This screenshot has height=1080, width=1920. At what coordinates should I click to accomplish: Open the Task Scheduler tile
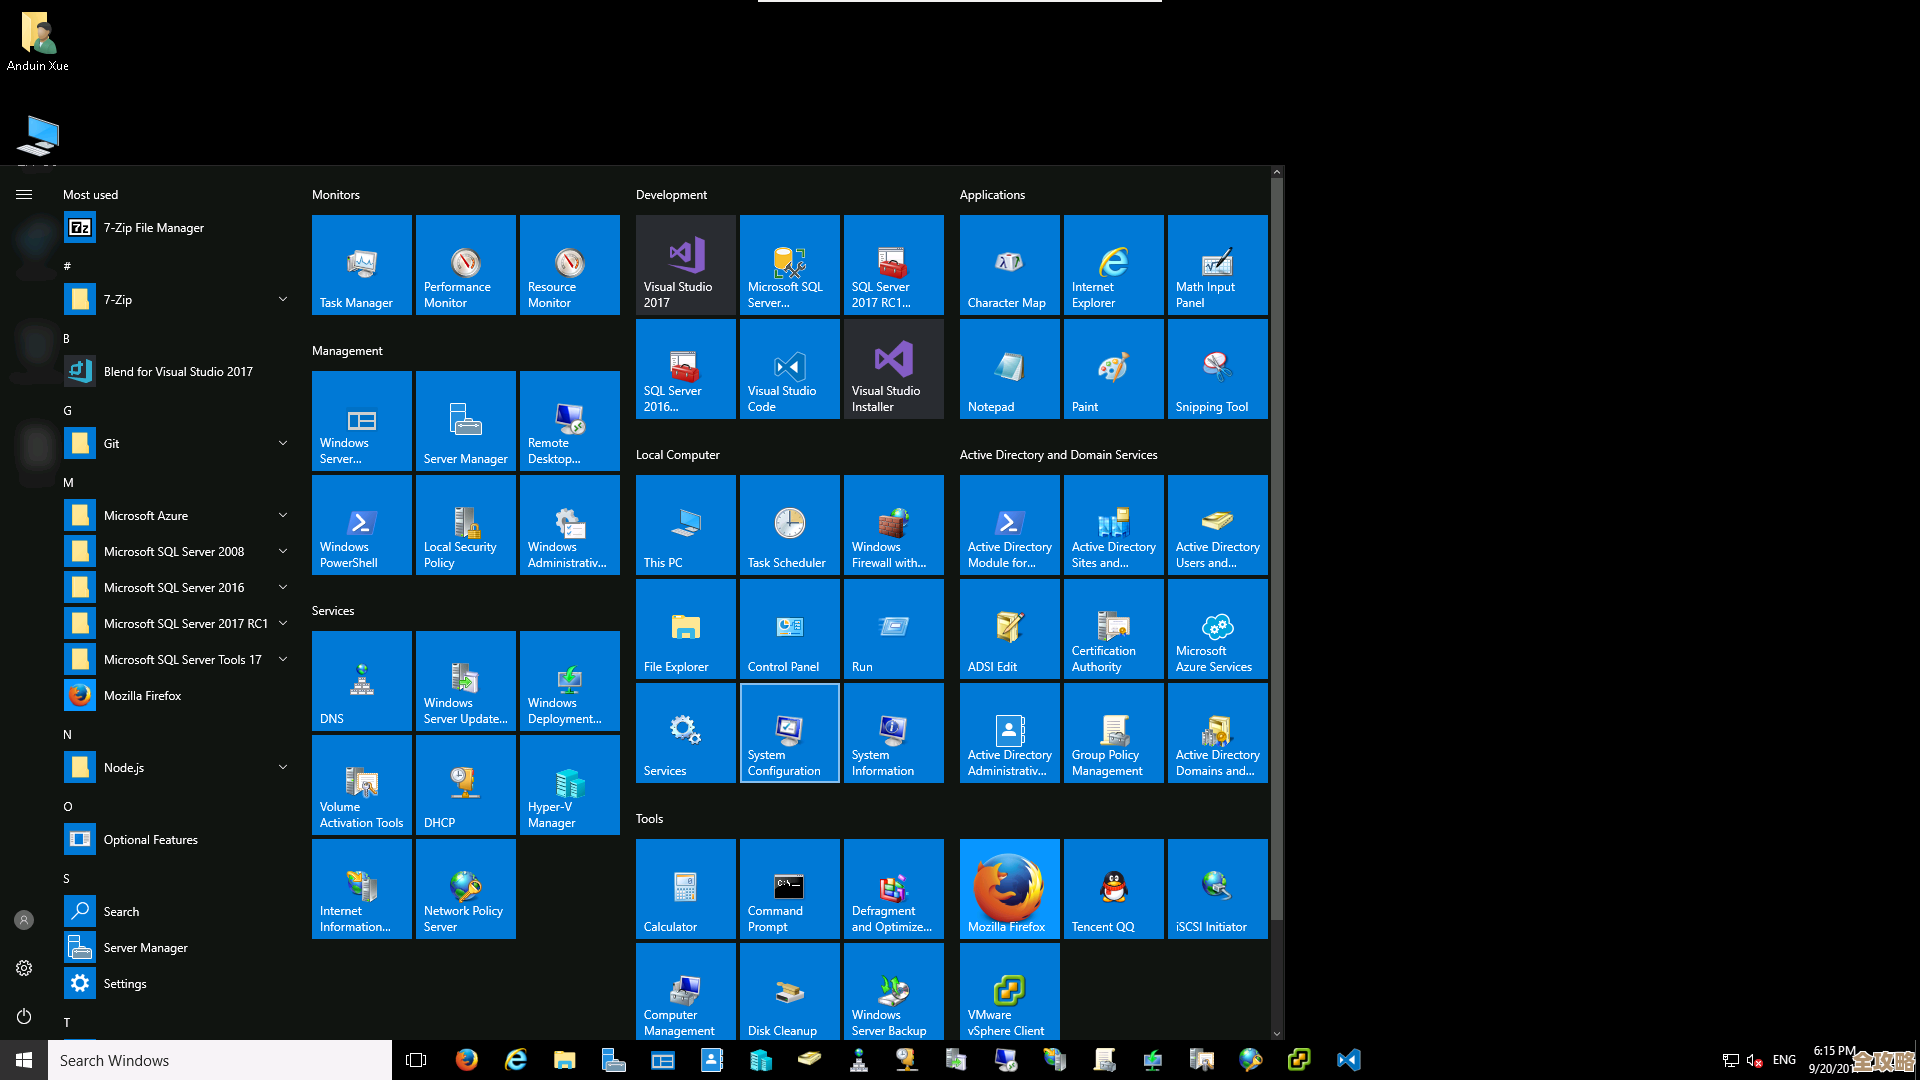(x=789, y=525)
